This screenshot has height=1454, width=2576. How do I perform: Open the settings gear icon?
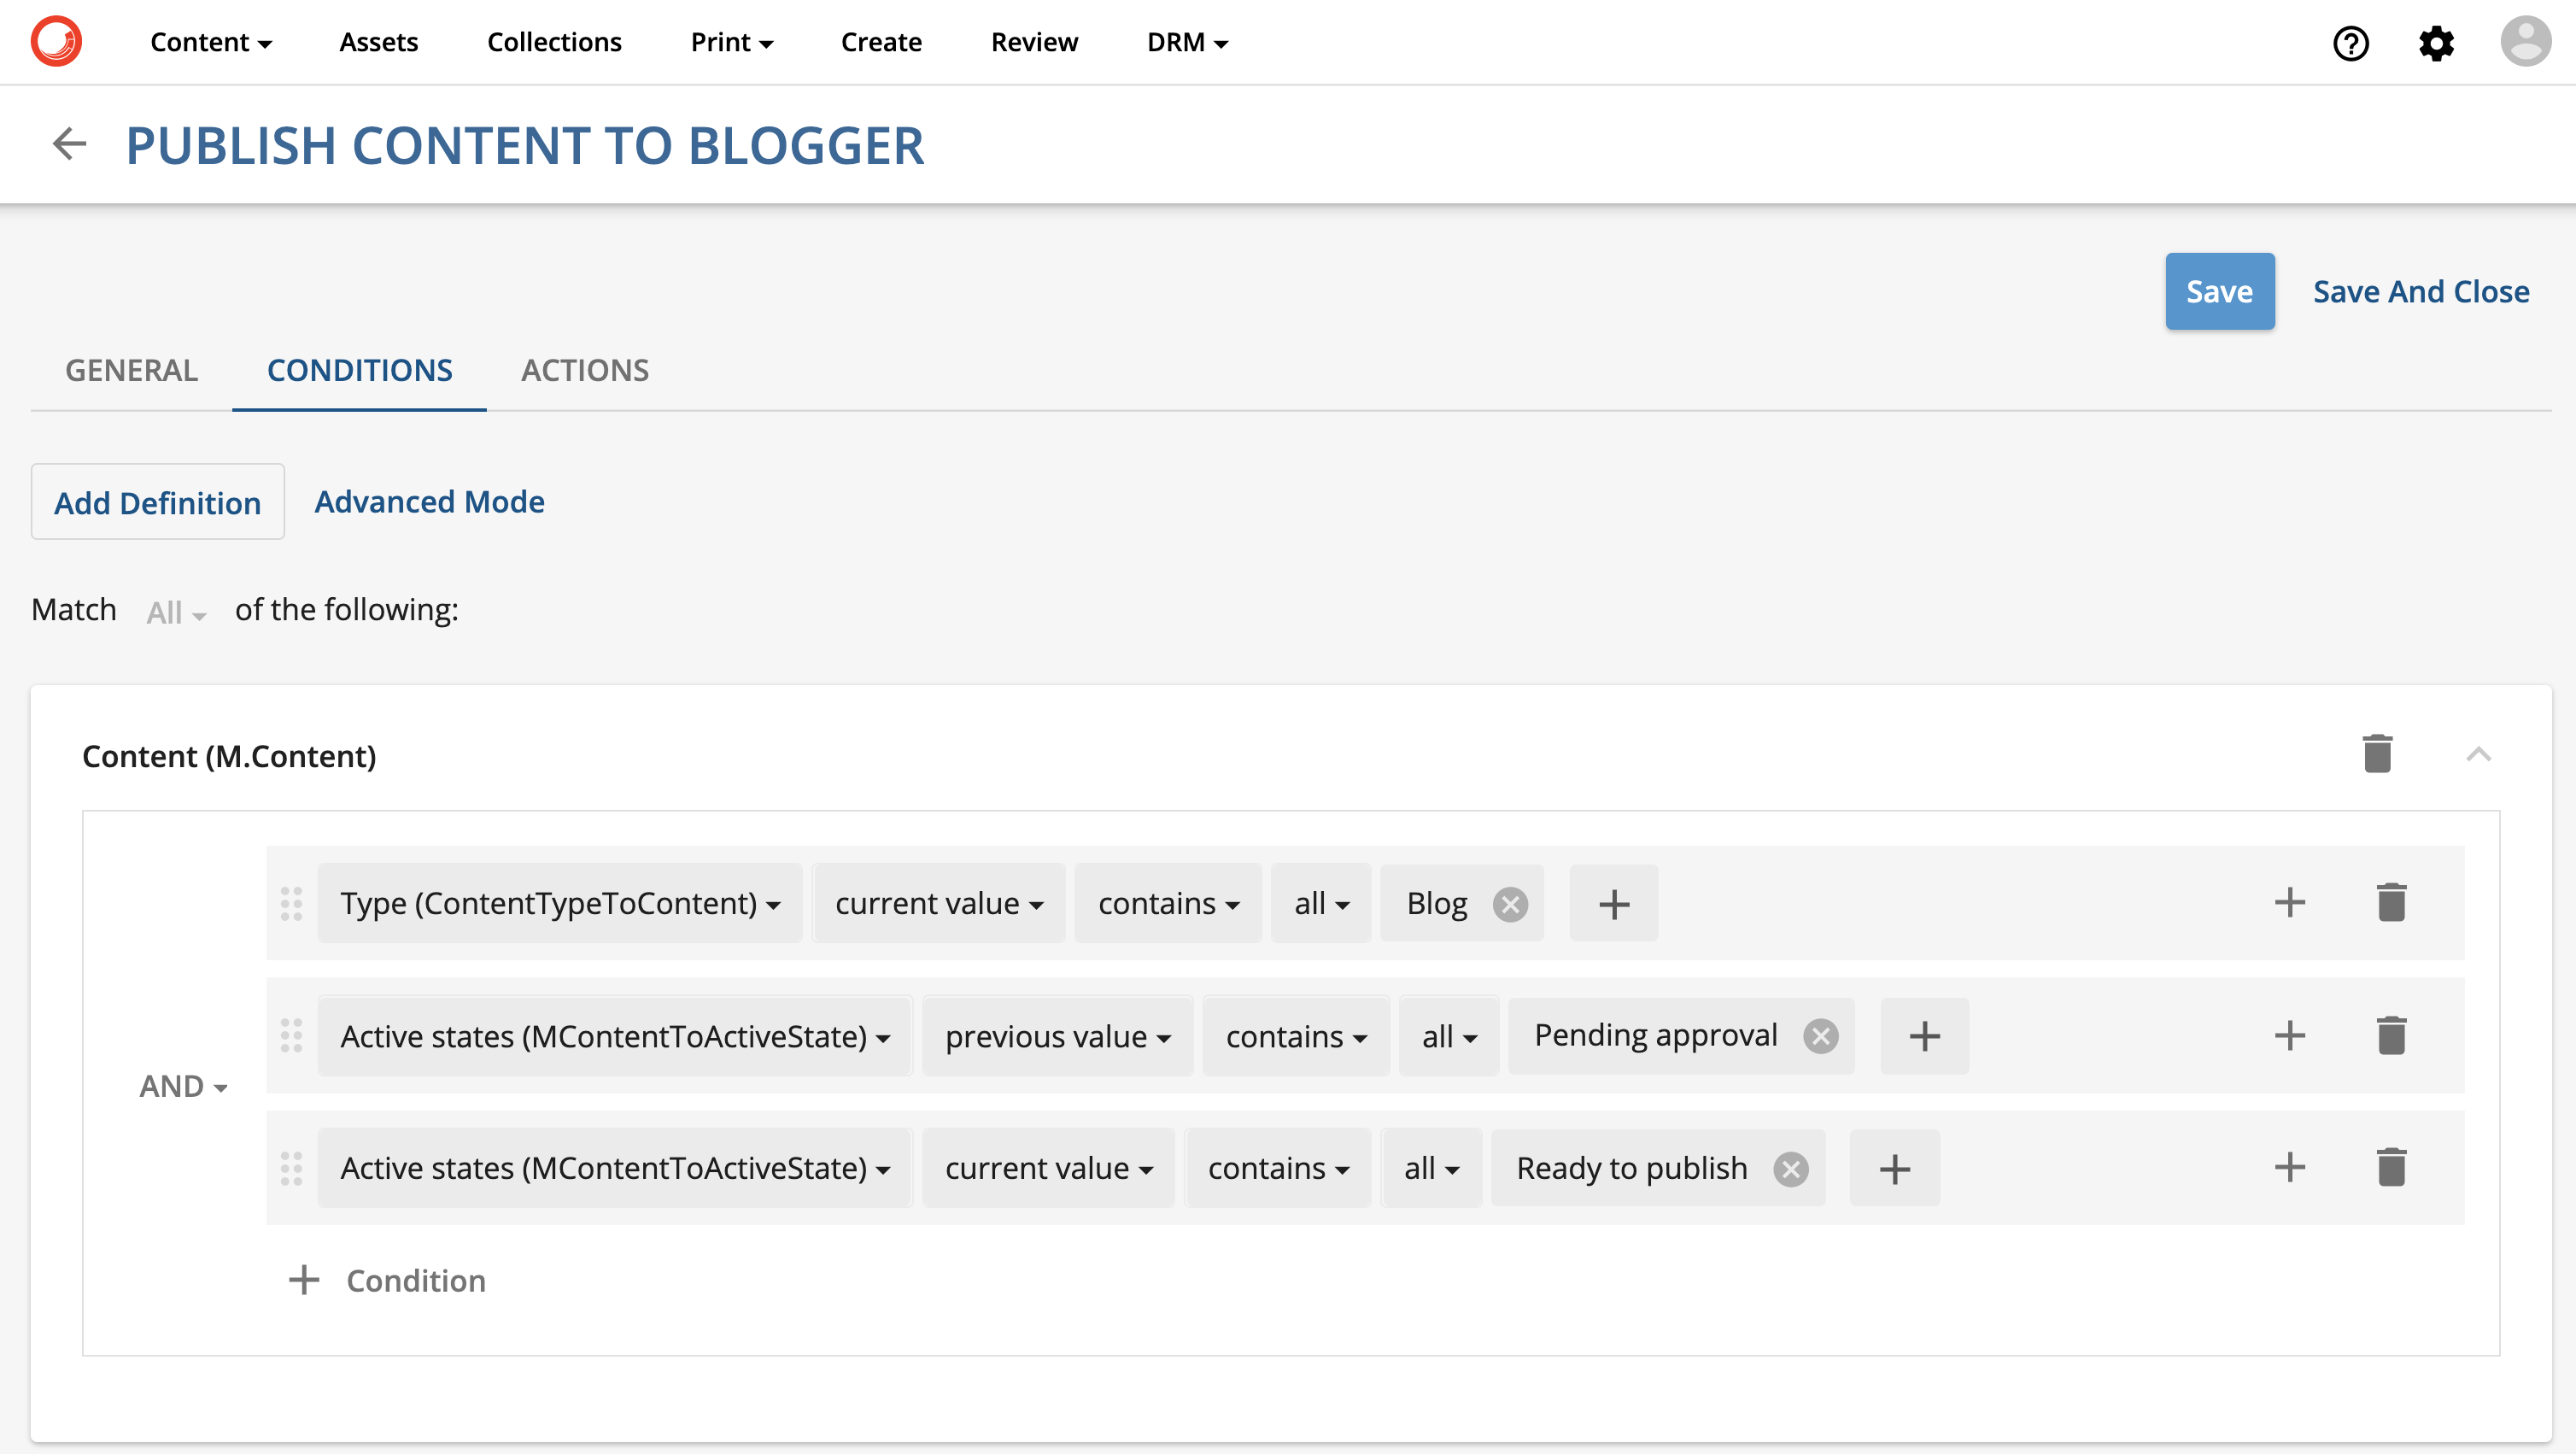[2436, 43]
